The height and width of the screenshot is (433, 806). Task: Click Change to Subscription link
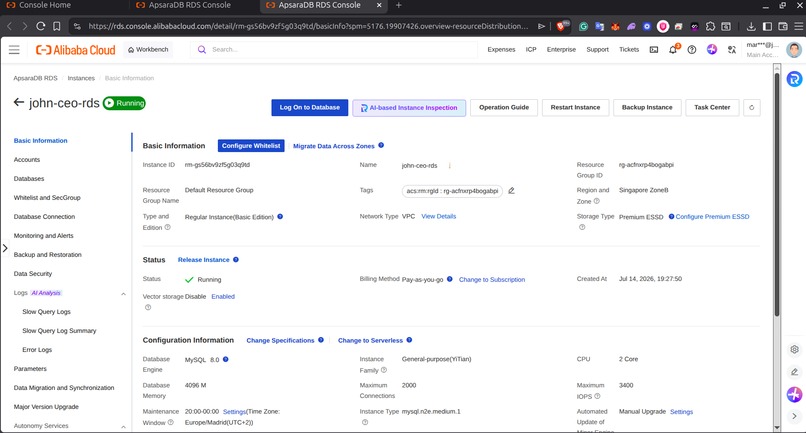click(492, 280)
